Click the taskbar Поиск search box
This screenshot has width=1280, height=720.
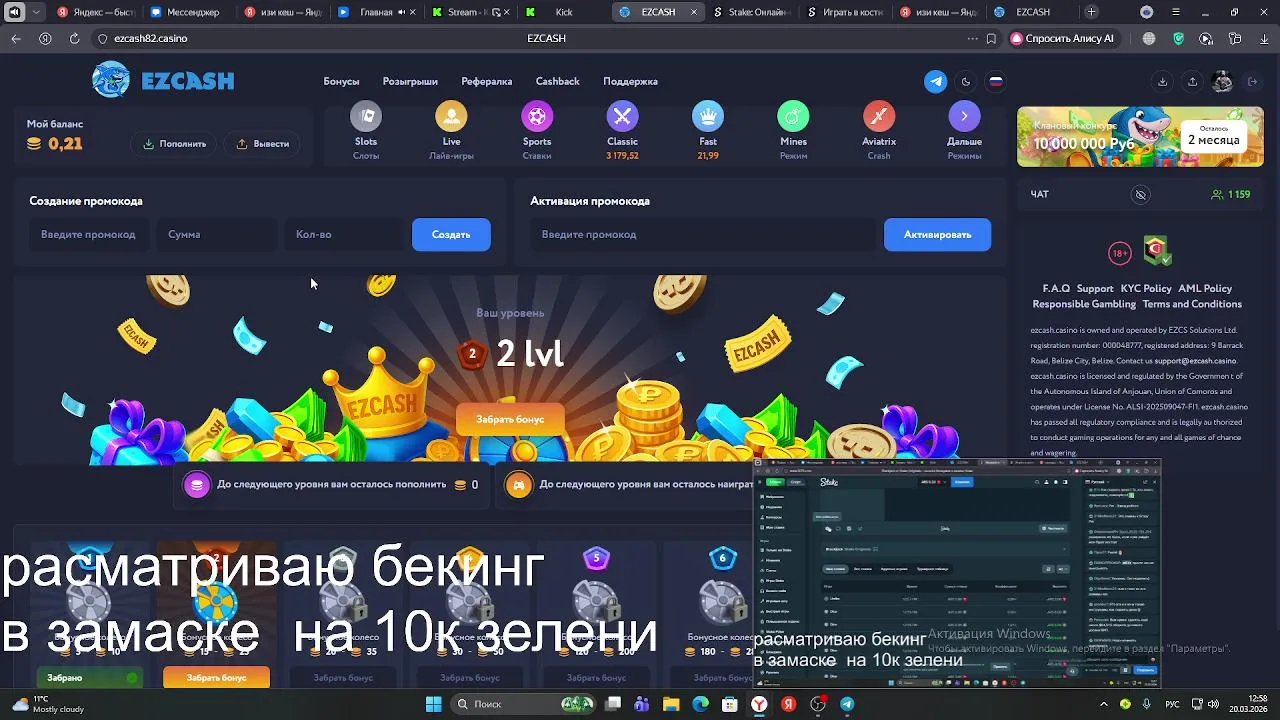coord(522,704)
